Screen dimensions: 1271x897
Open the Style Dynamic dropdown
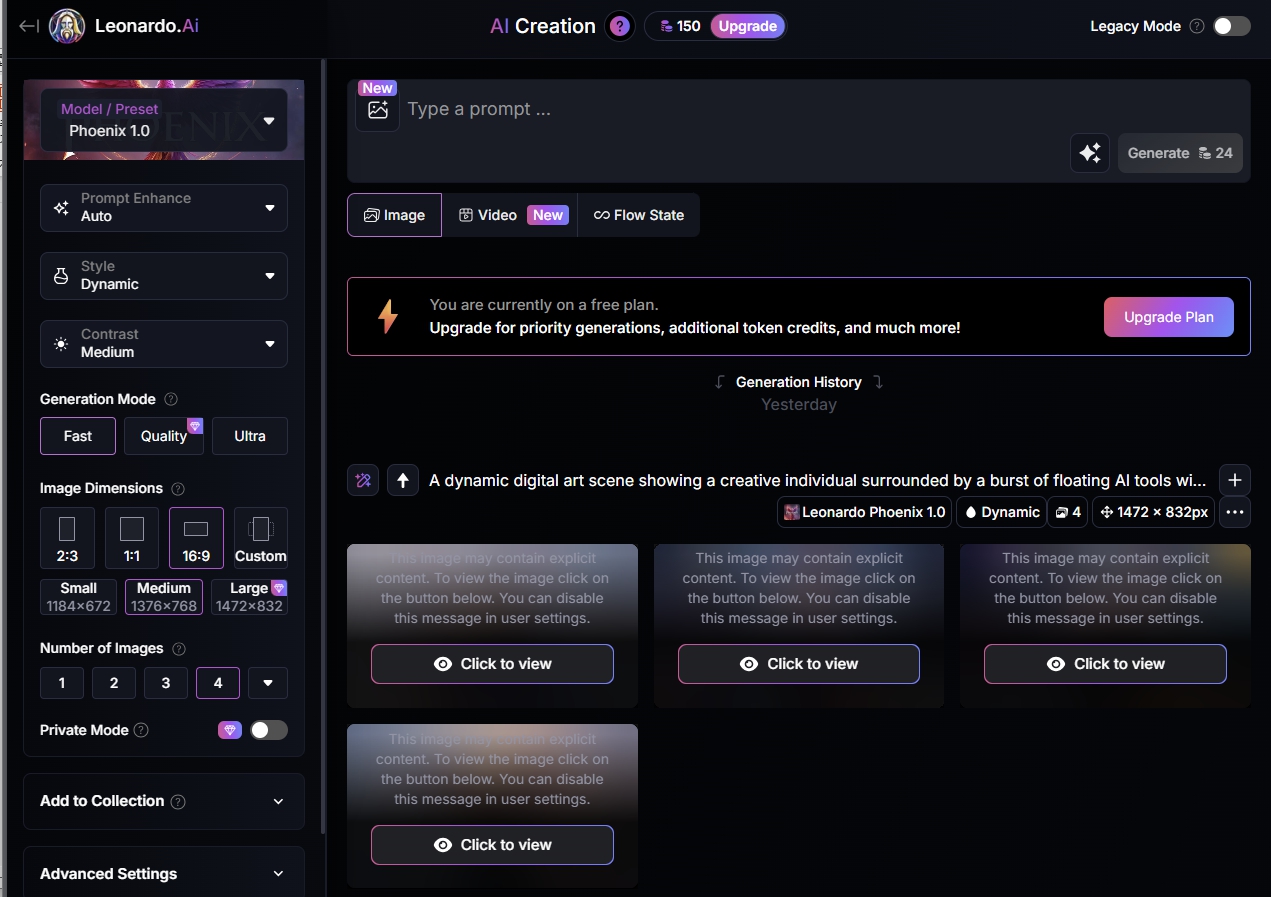(x=164, y=276)
